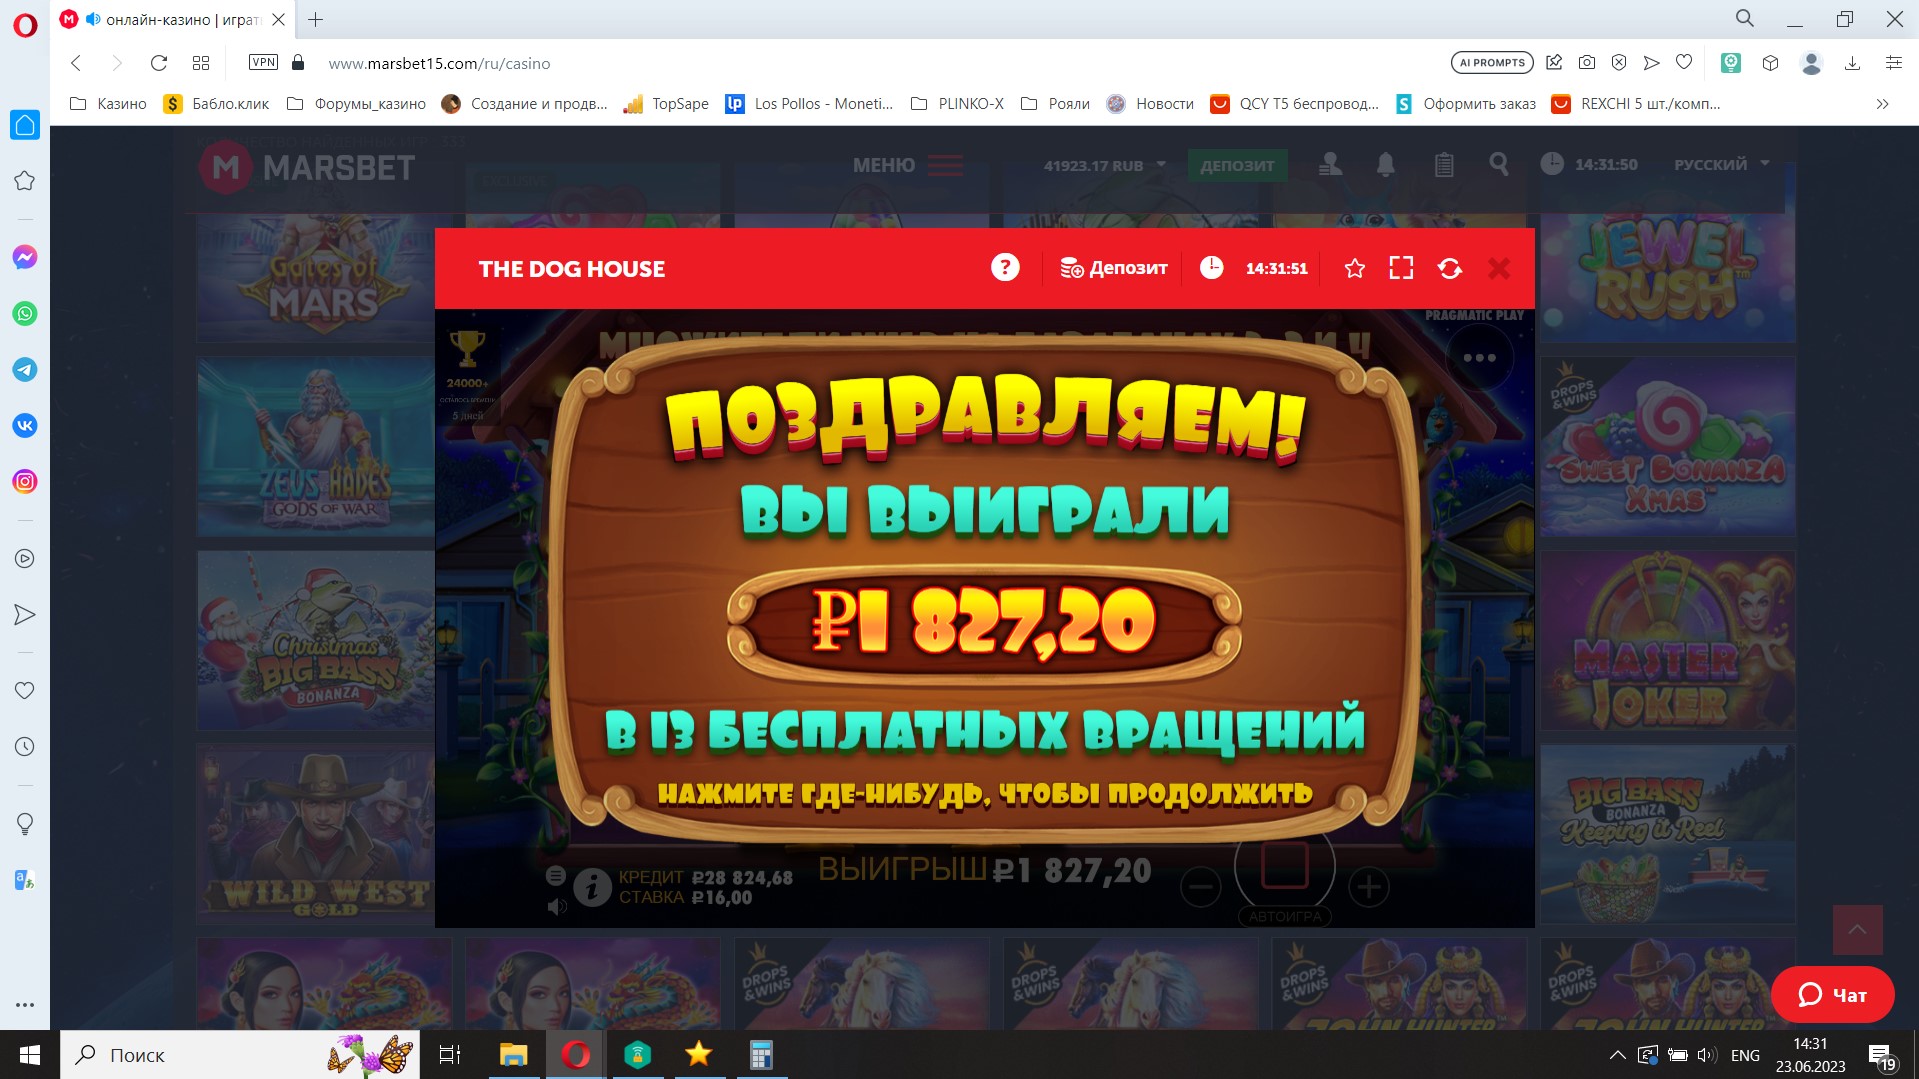Click the scroll-to-top arrow button

[x=1857, y=930]
